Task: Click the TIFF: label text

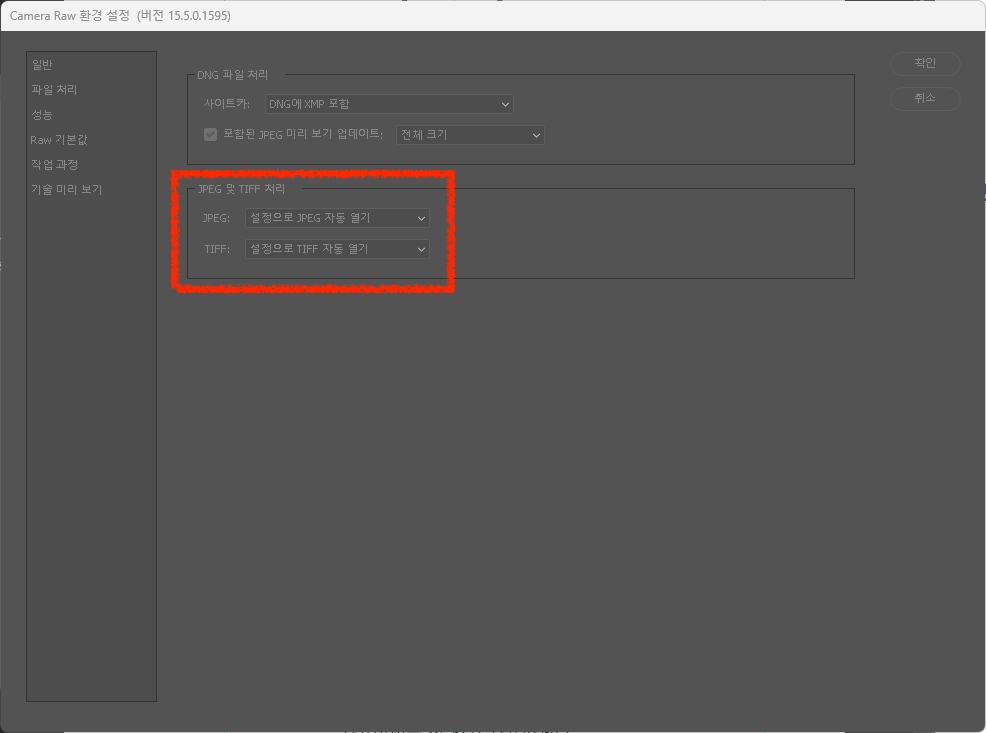Action: [217, 249]
